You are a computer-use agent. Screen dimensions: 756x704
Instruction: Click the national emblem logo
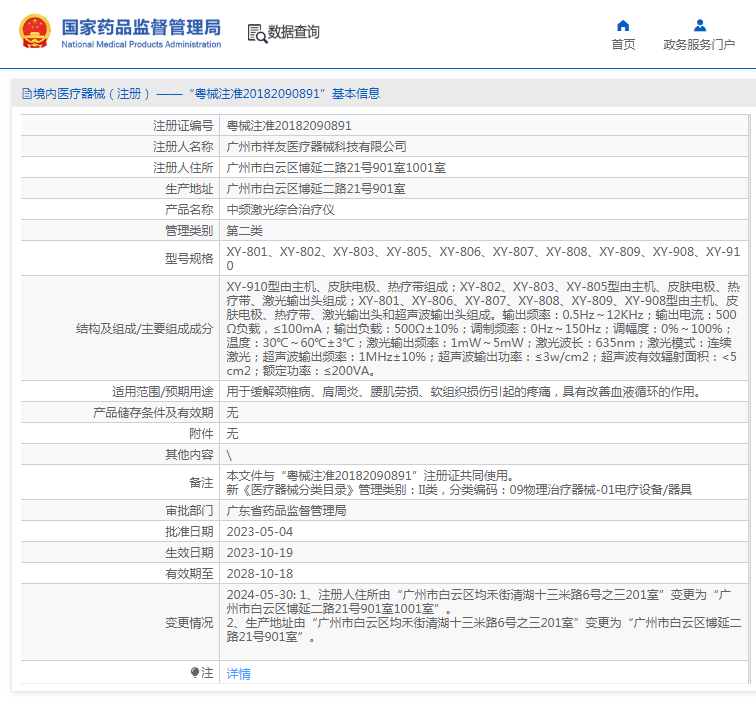(x=35, y=32)
